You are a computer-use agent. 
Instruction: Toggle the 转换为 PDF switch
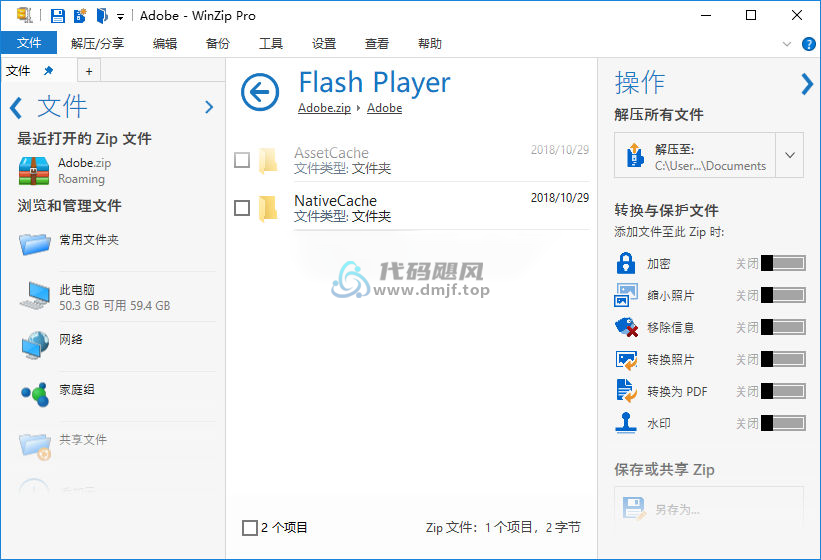click(783, 391)
